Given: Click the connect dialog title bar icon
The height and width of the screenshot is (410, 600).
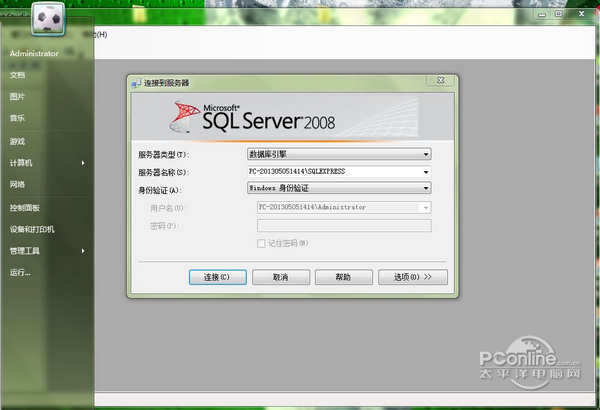Looking at the screenshot, I should (136, 83).
